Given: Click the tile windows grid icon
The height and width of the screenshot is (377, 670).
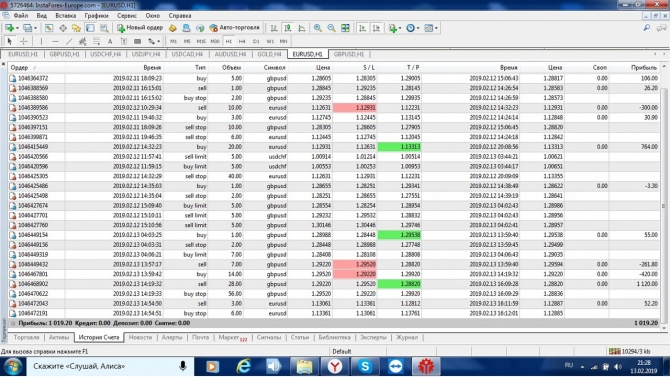Looking at the screenshot, I should (345, 28).
